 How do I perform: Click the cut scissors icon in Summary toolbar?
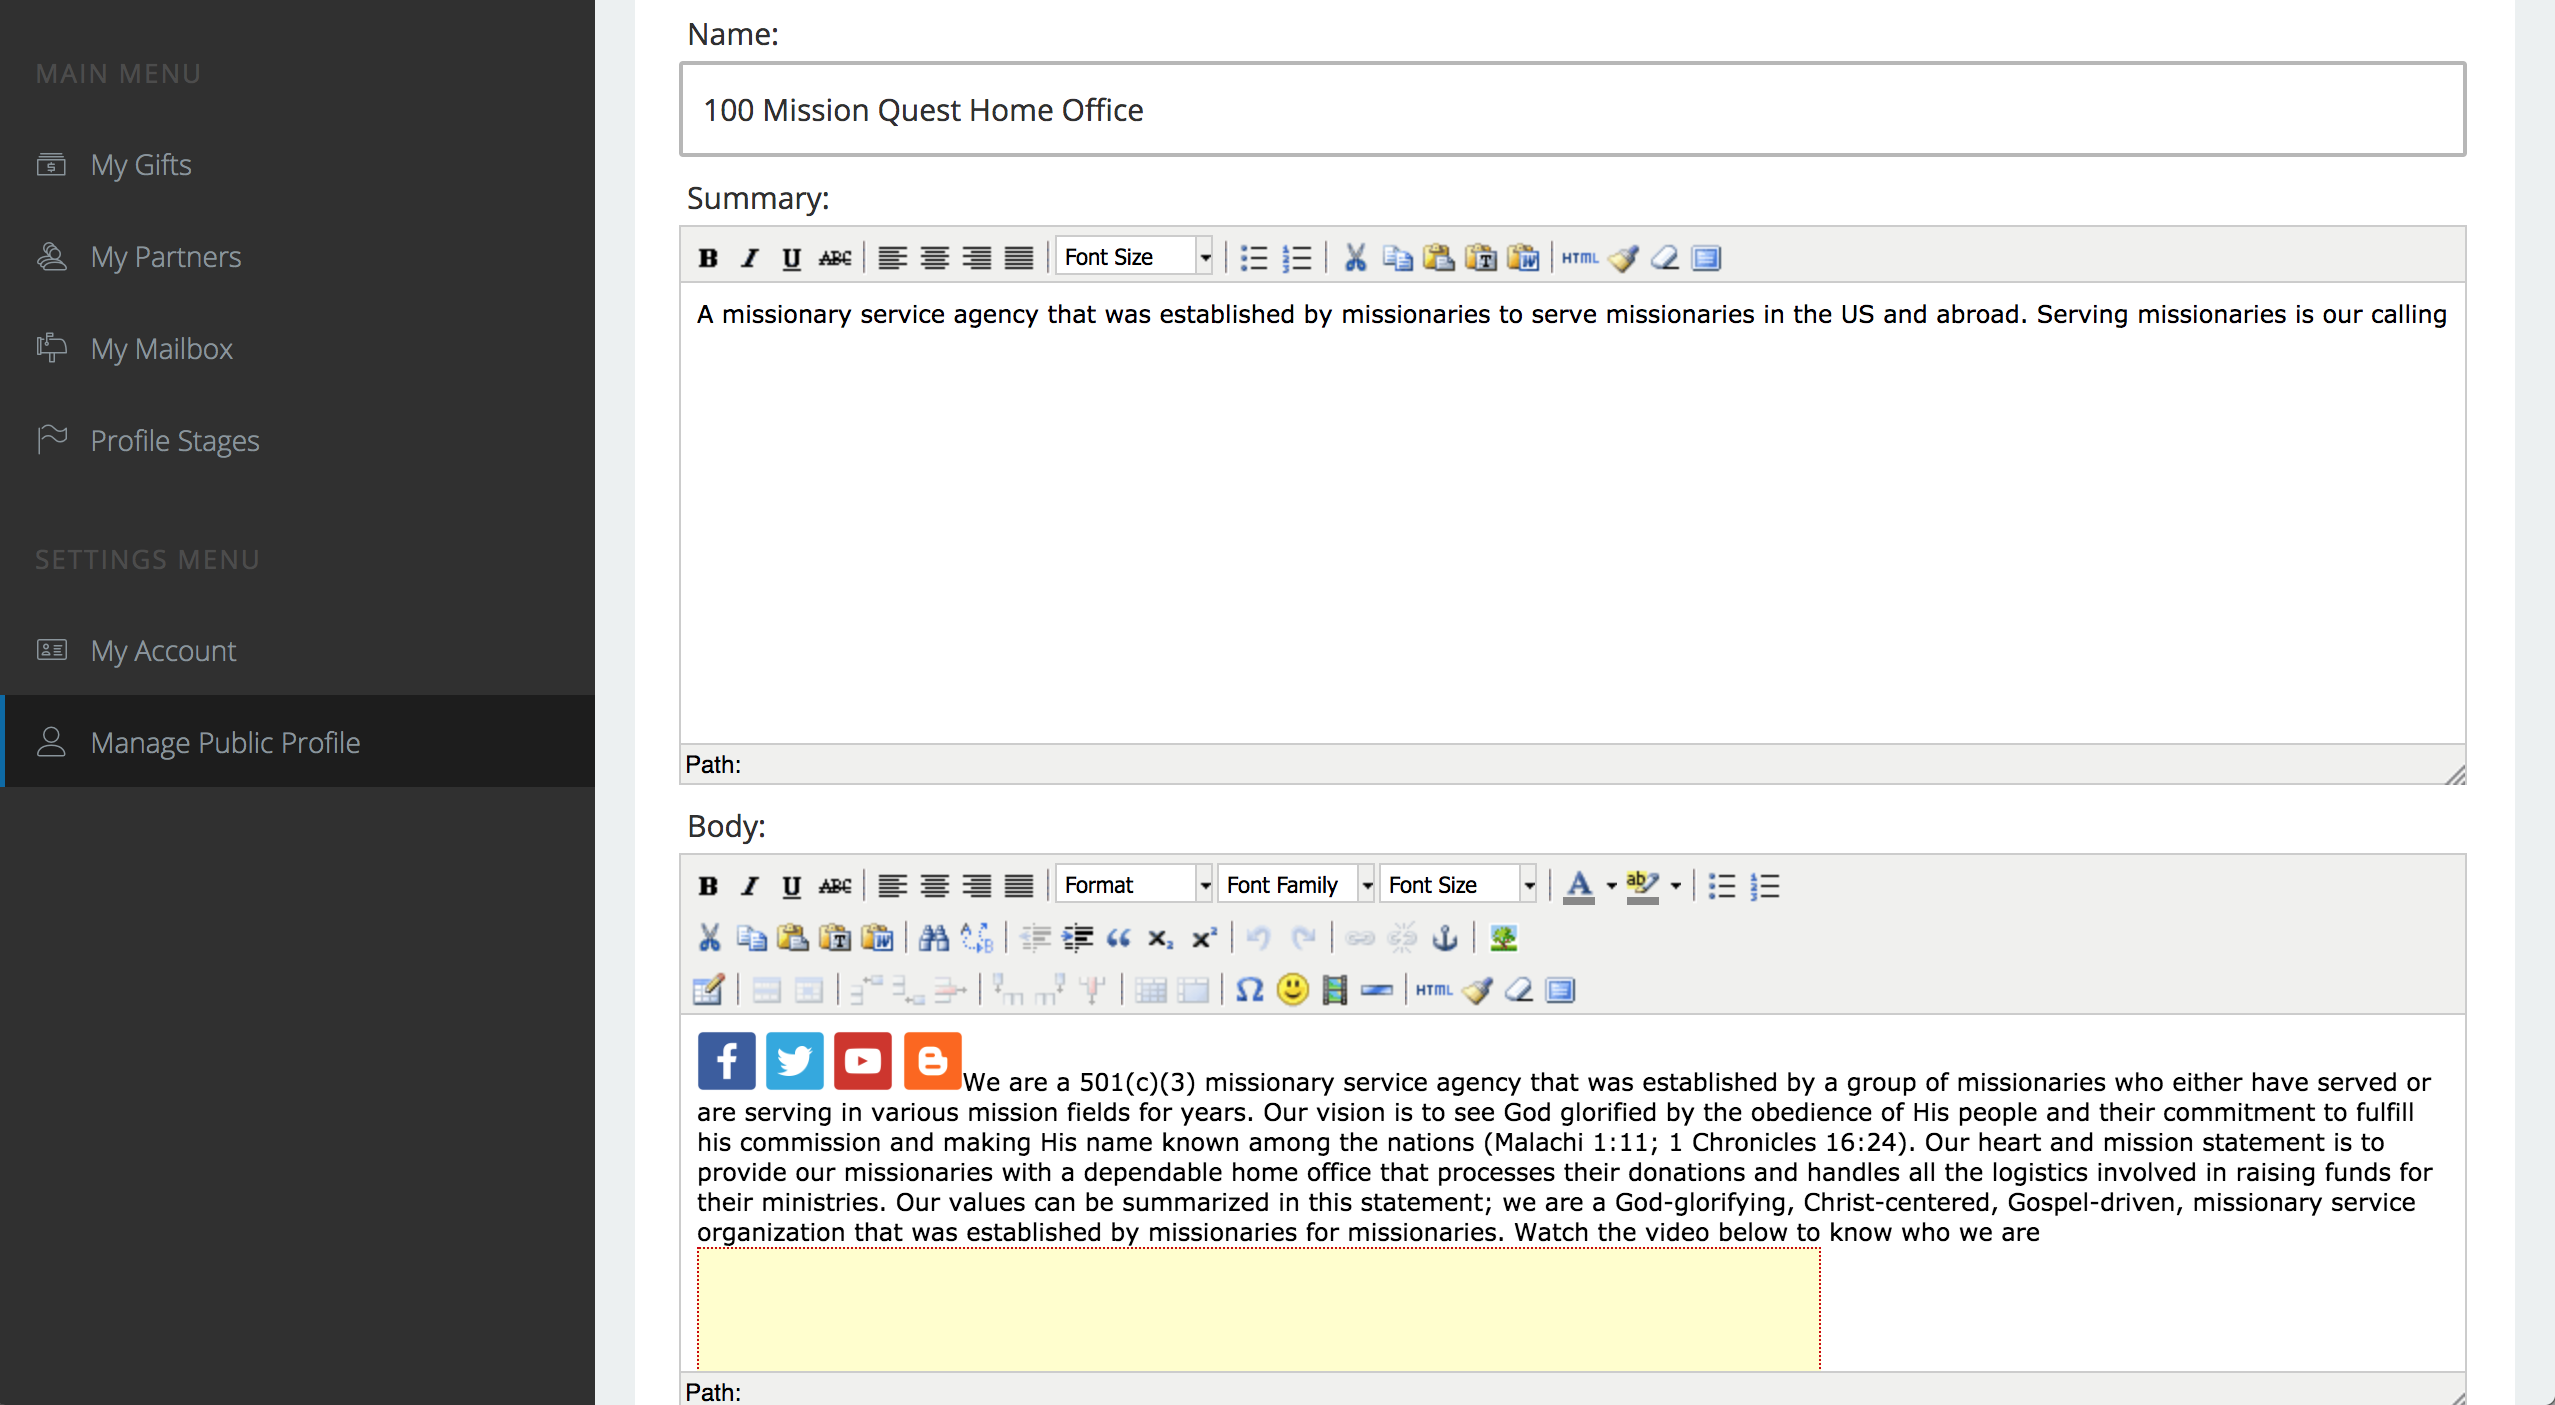[1355, 257]
